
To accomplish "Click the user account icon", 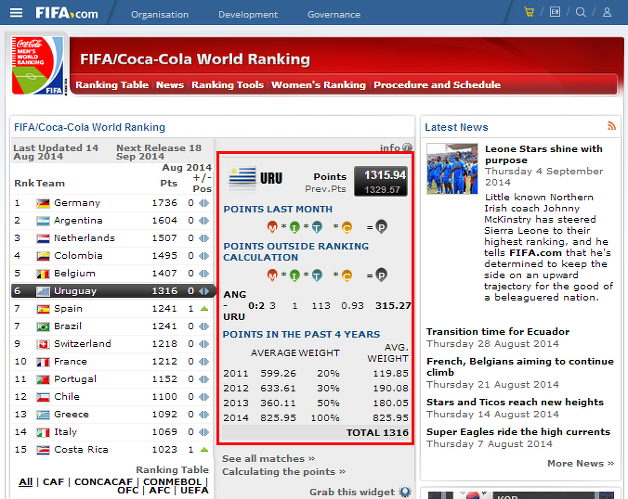I will [x=607, y=12].
